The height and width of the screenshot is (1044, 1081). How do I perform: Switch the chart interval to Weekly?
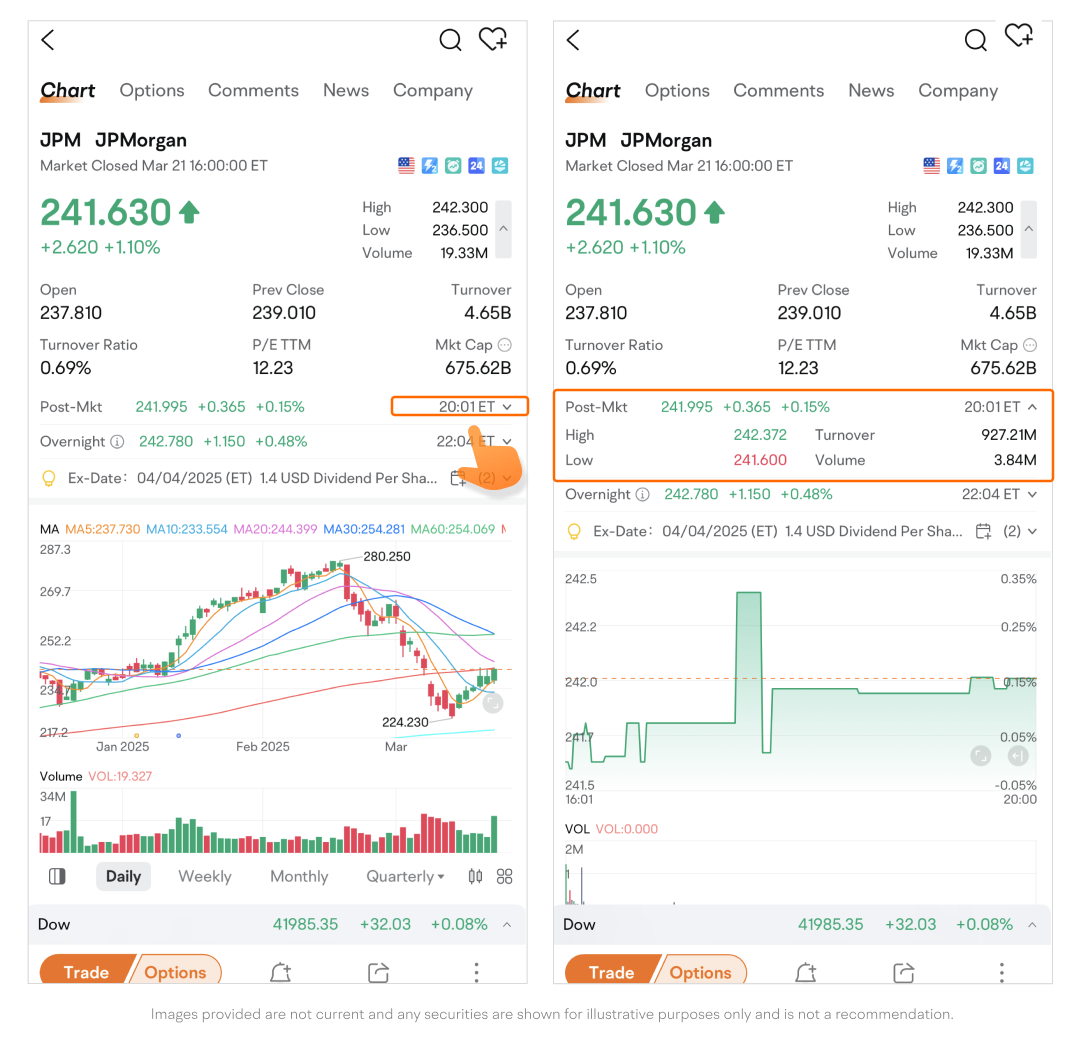[205, 876]
